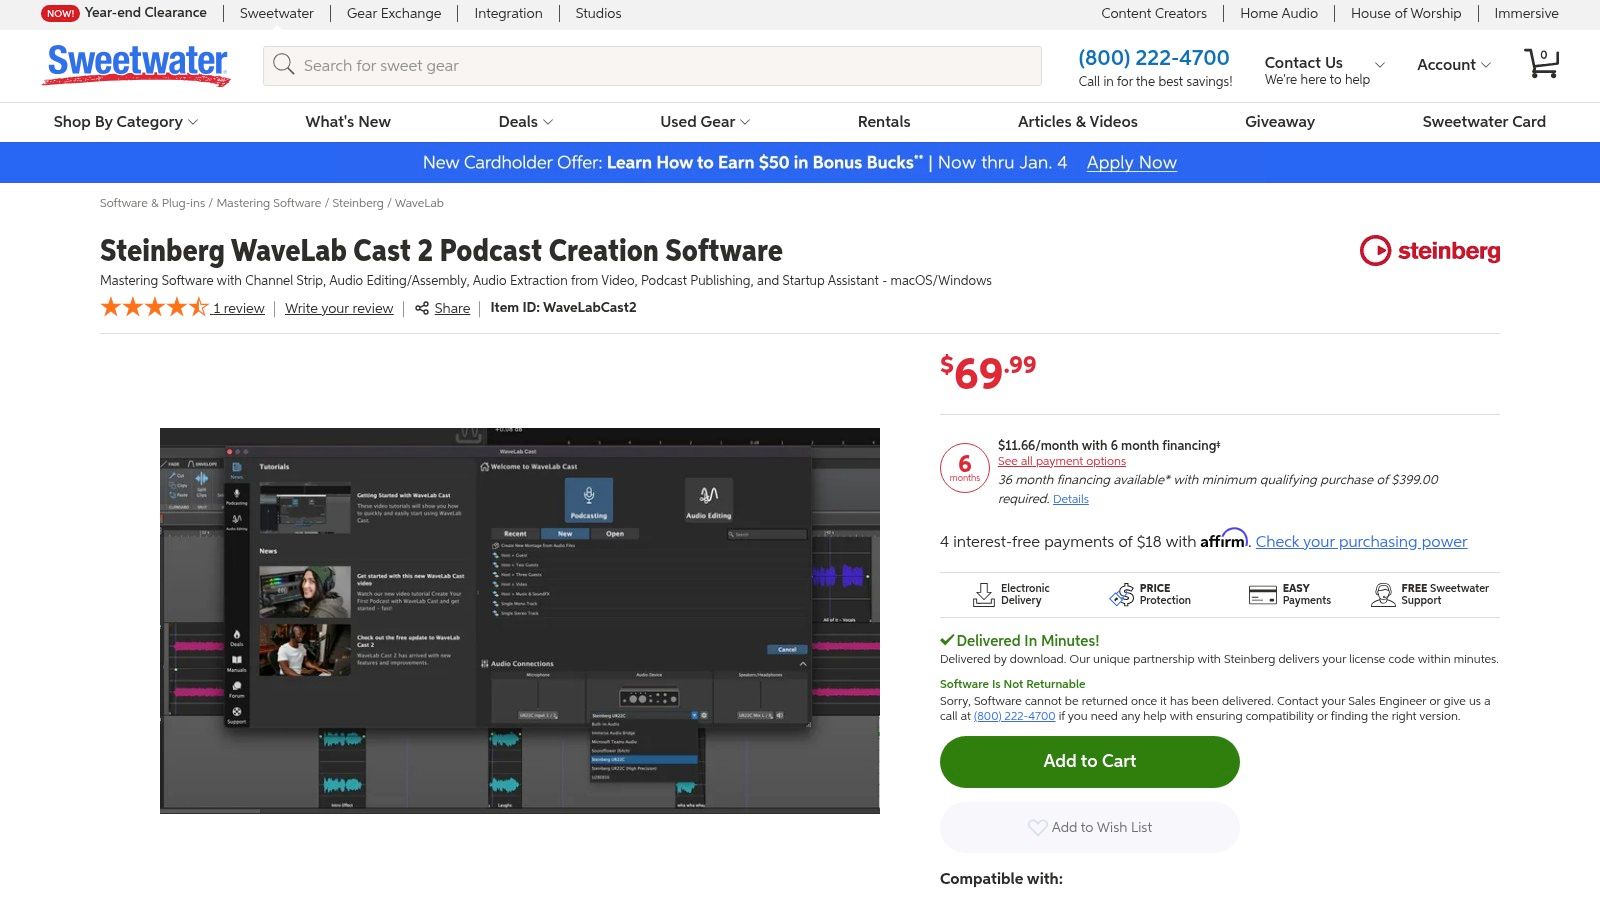Click the Steinberg brand logo
This screenshot has height=900, width=1600.
(x=1429, y=251)
